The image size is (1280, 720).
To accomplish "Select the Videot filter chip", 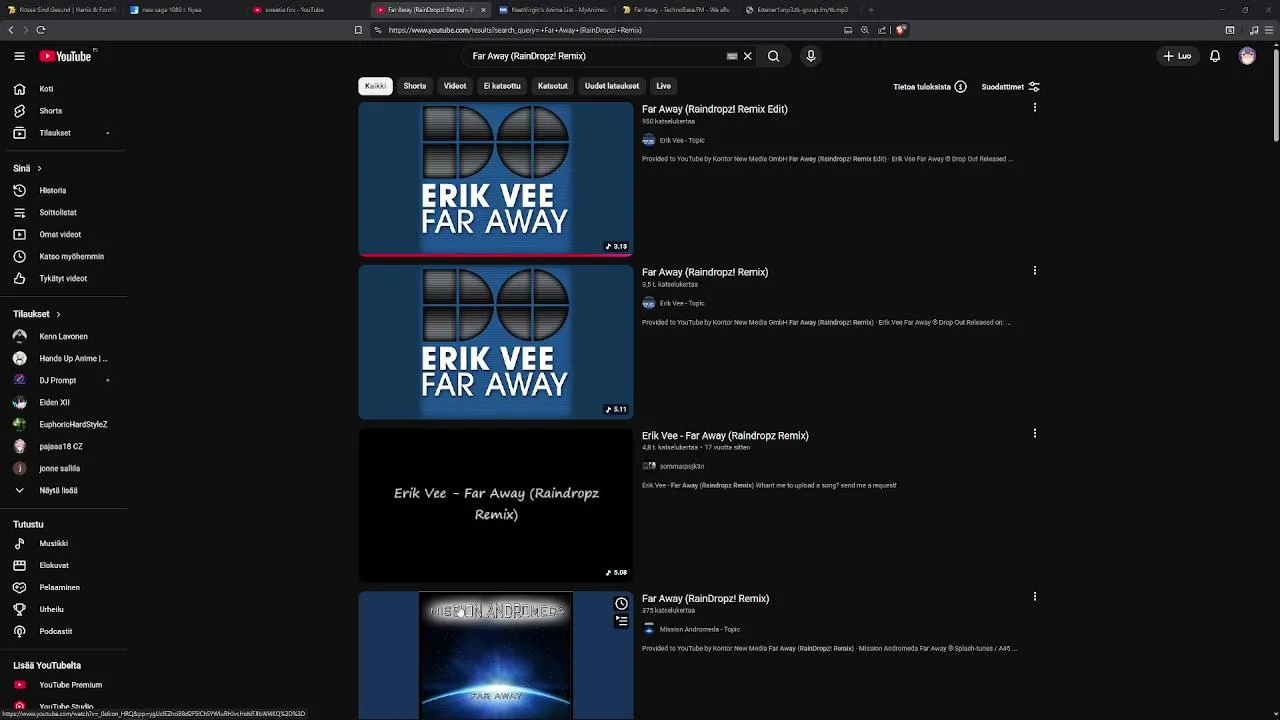I will click(455, 86).
